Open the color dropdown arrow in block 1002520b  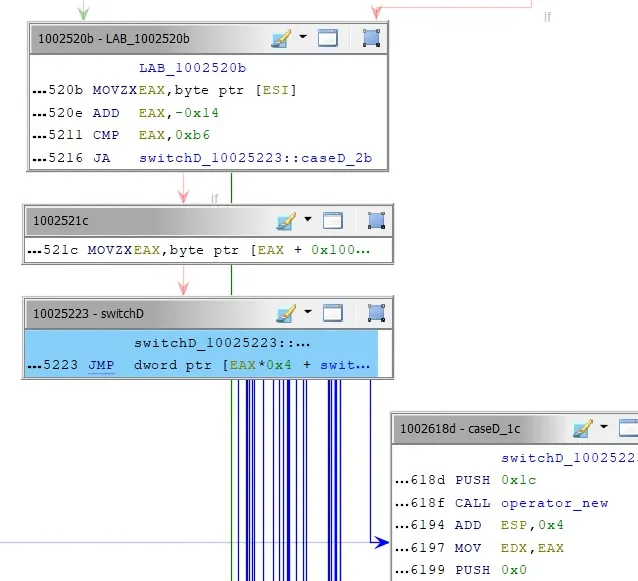tap(303, 37)
